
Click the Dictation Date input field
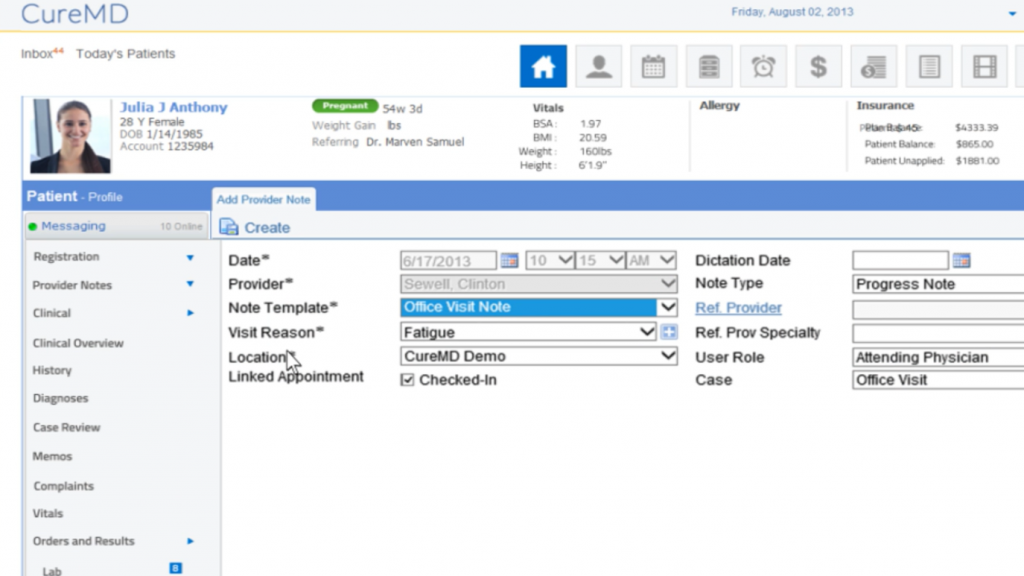pos(899,260)
